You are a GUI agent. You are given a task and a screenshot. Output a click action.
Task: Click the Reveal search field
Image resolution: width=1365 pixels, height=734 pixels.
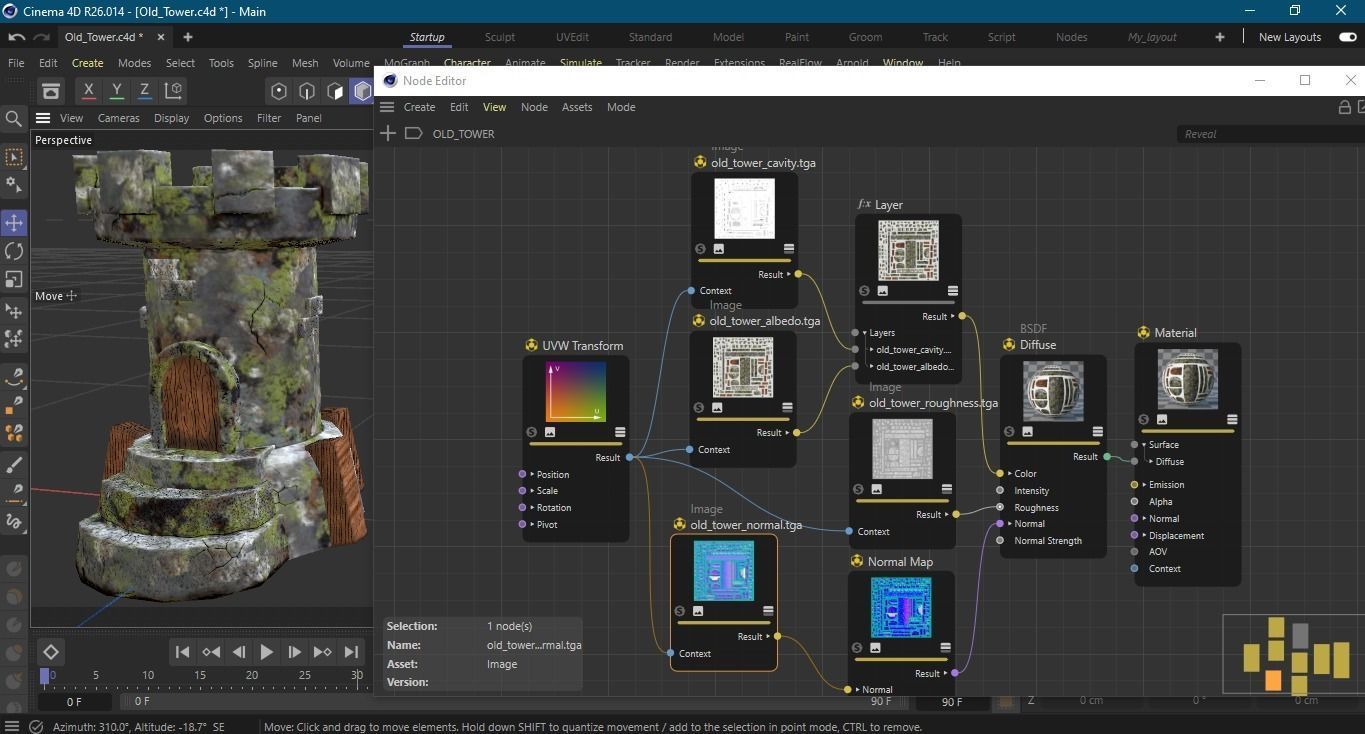[x=1270, y=134]
